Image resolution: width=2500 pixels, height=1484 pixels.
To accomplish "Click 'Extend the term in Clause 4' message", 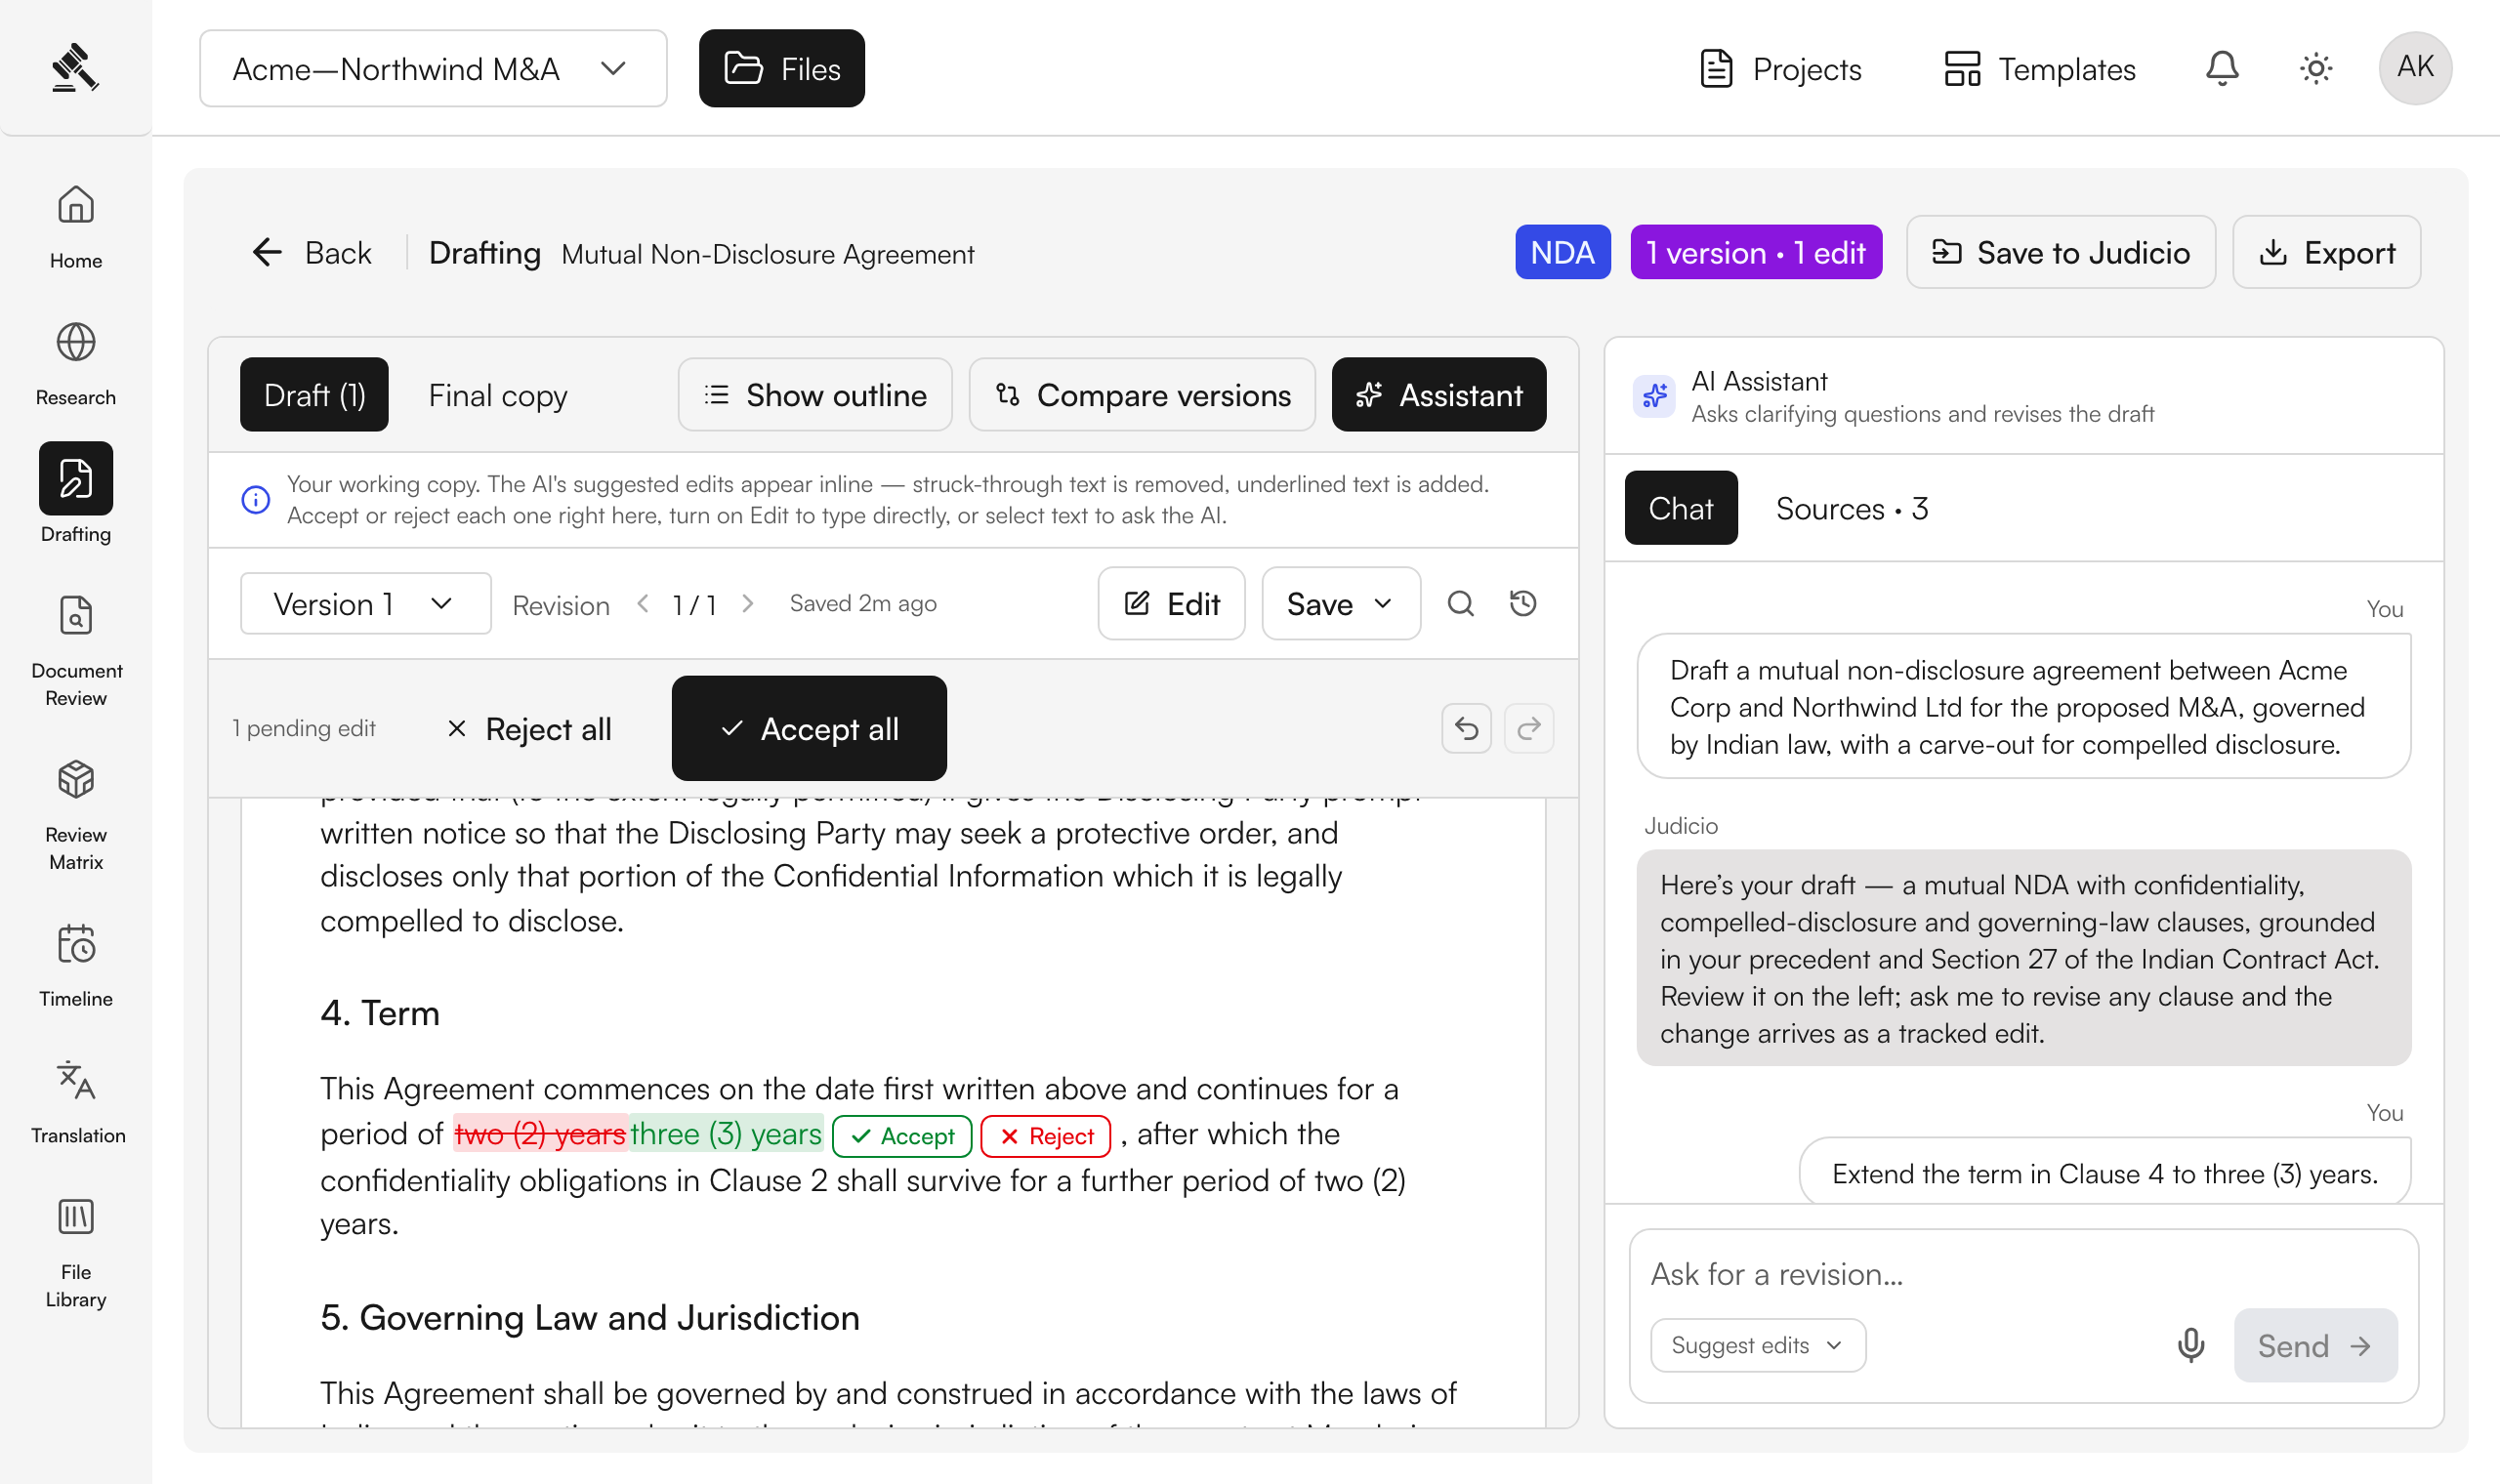I will [2104, 1173].
